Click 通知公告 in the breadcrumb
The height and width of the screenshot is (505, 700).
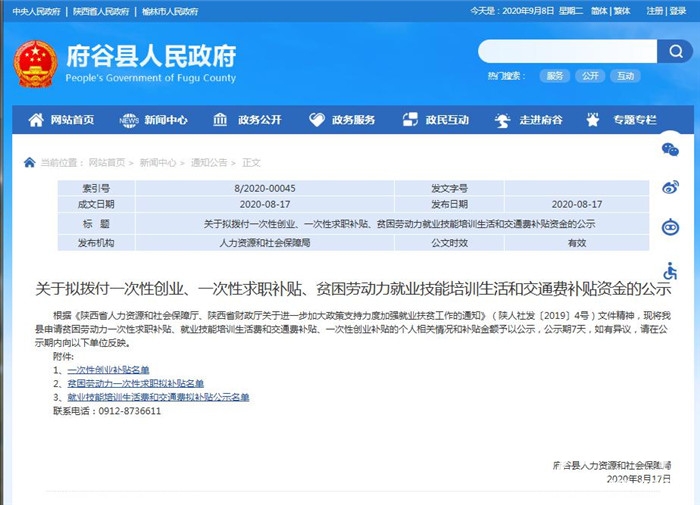coord(208,162)
